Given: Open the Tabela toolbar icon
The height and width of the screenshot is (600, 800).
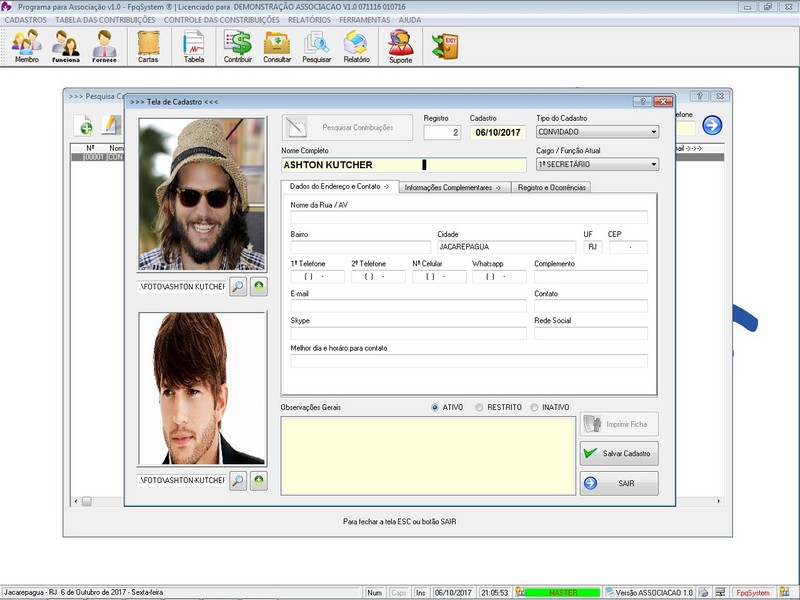Looking at the screenshot, I should point(194,46).
